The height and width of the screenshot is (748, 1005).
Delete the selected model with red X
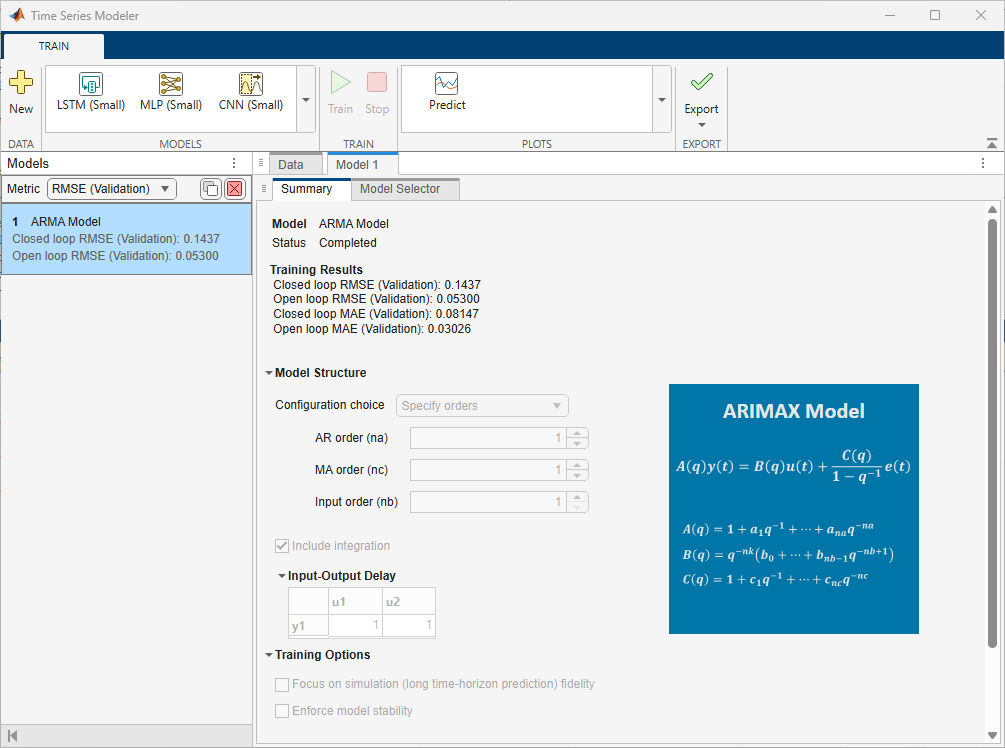pos(235,189)
